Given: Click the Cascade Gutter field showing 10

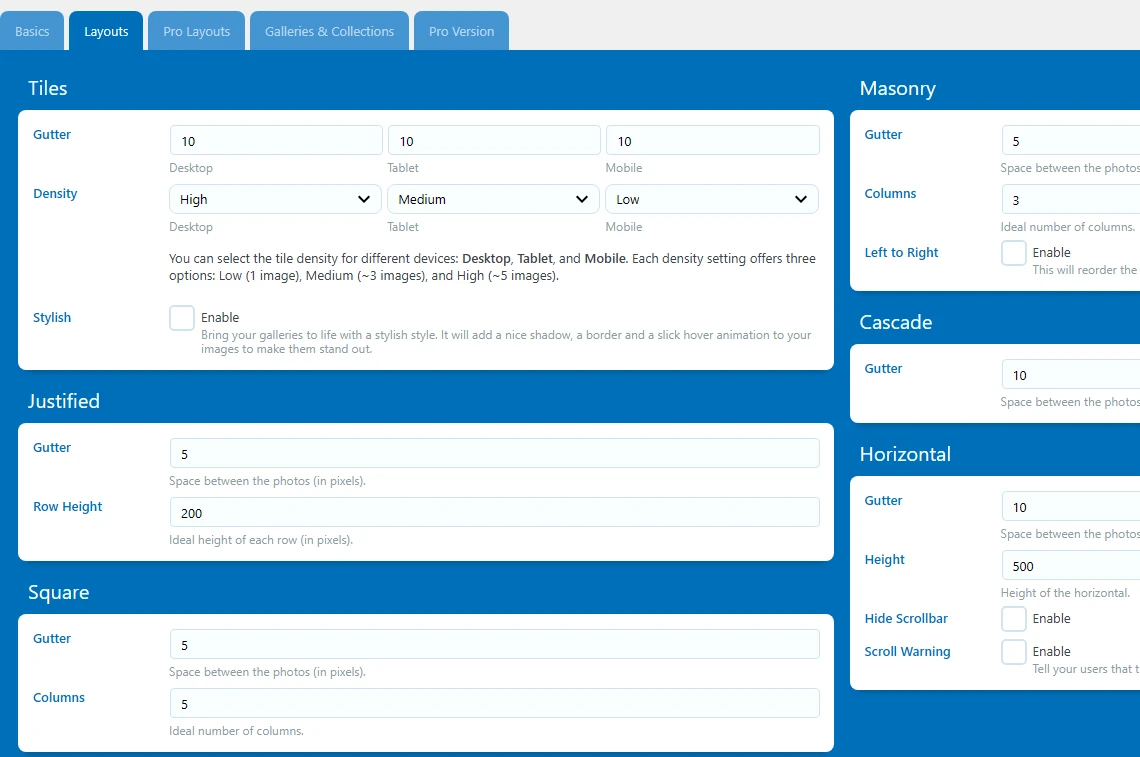Looking at the screenshot, I should pos(1069,374).
